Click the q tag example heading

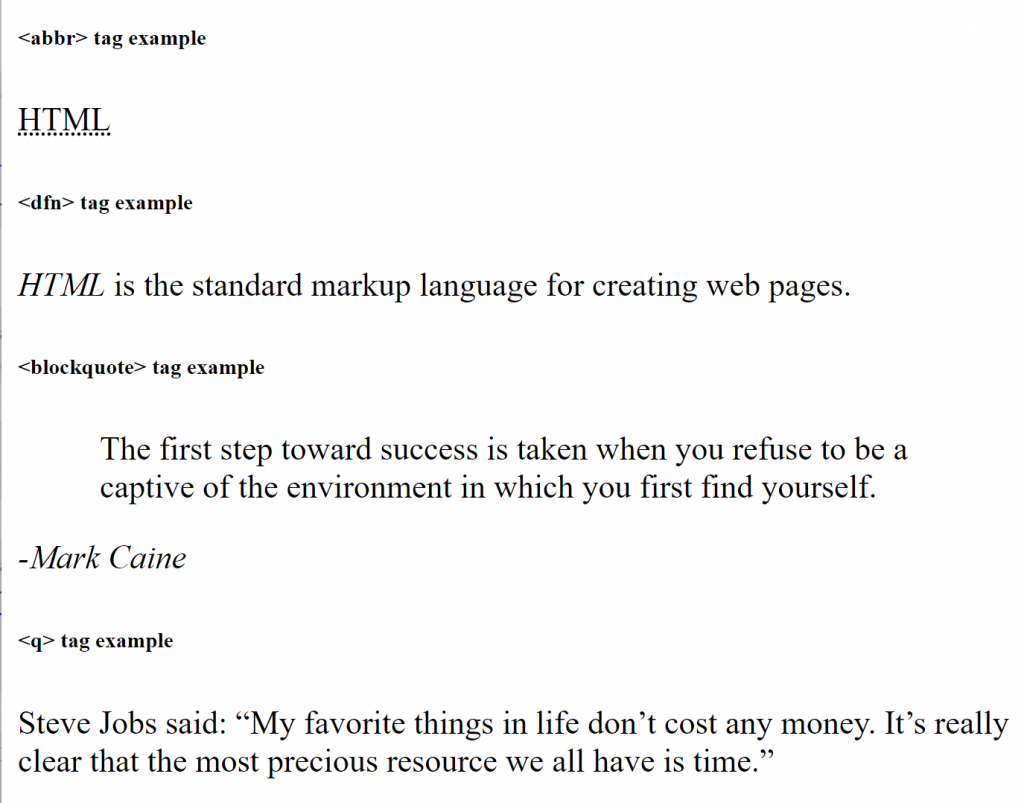pyautogui.click(x=95, y=641)
